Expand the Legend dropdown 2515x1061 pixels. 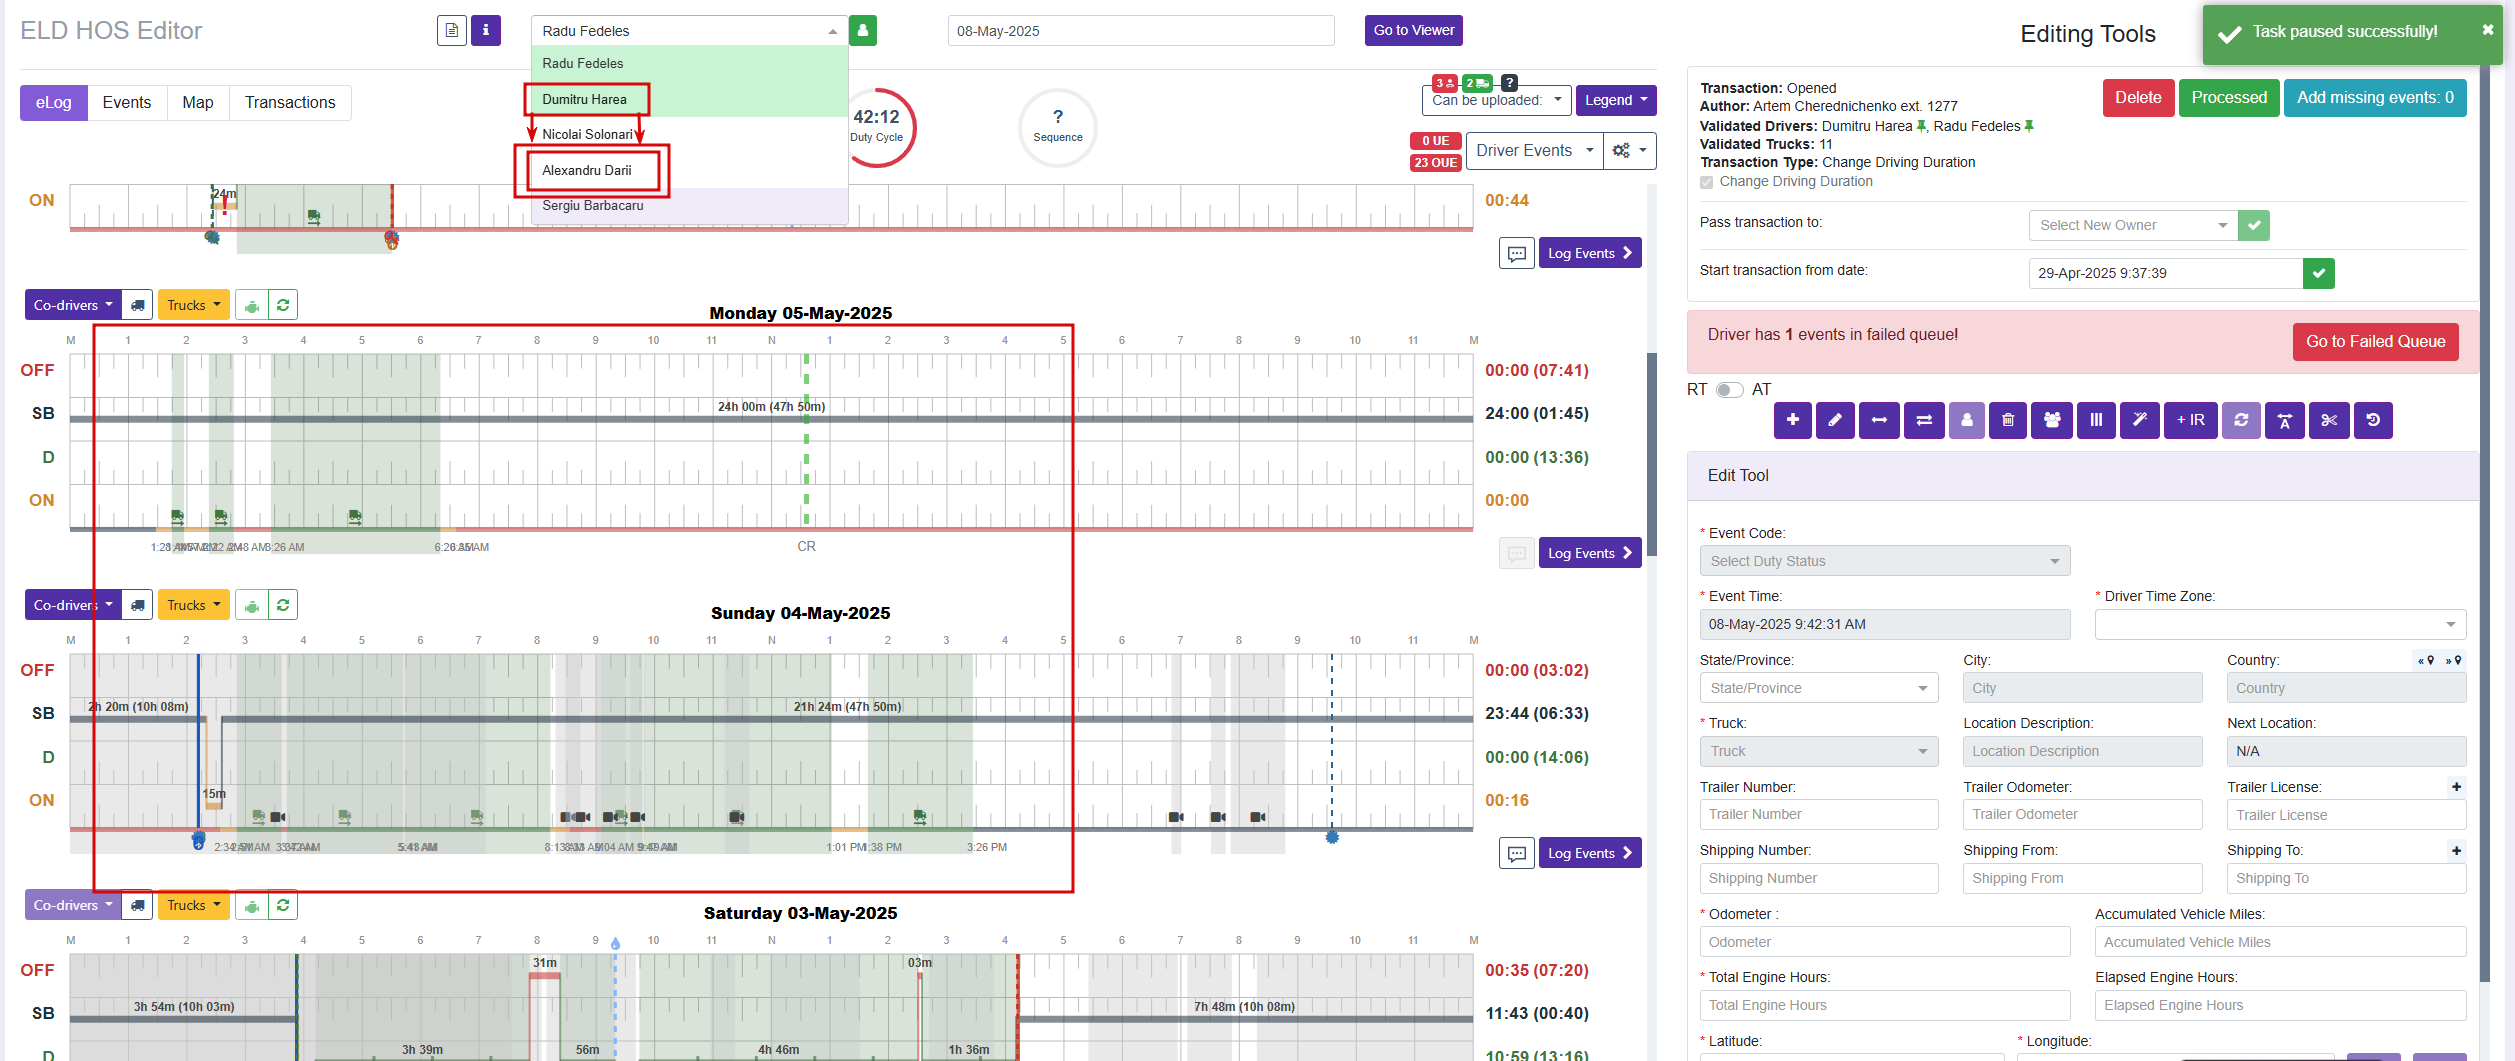point(1616,100)
